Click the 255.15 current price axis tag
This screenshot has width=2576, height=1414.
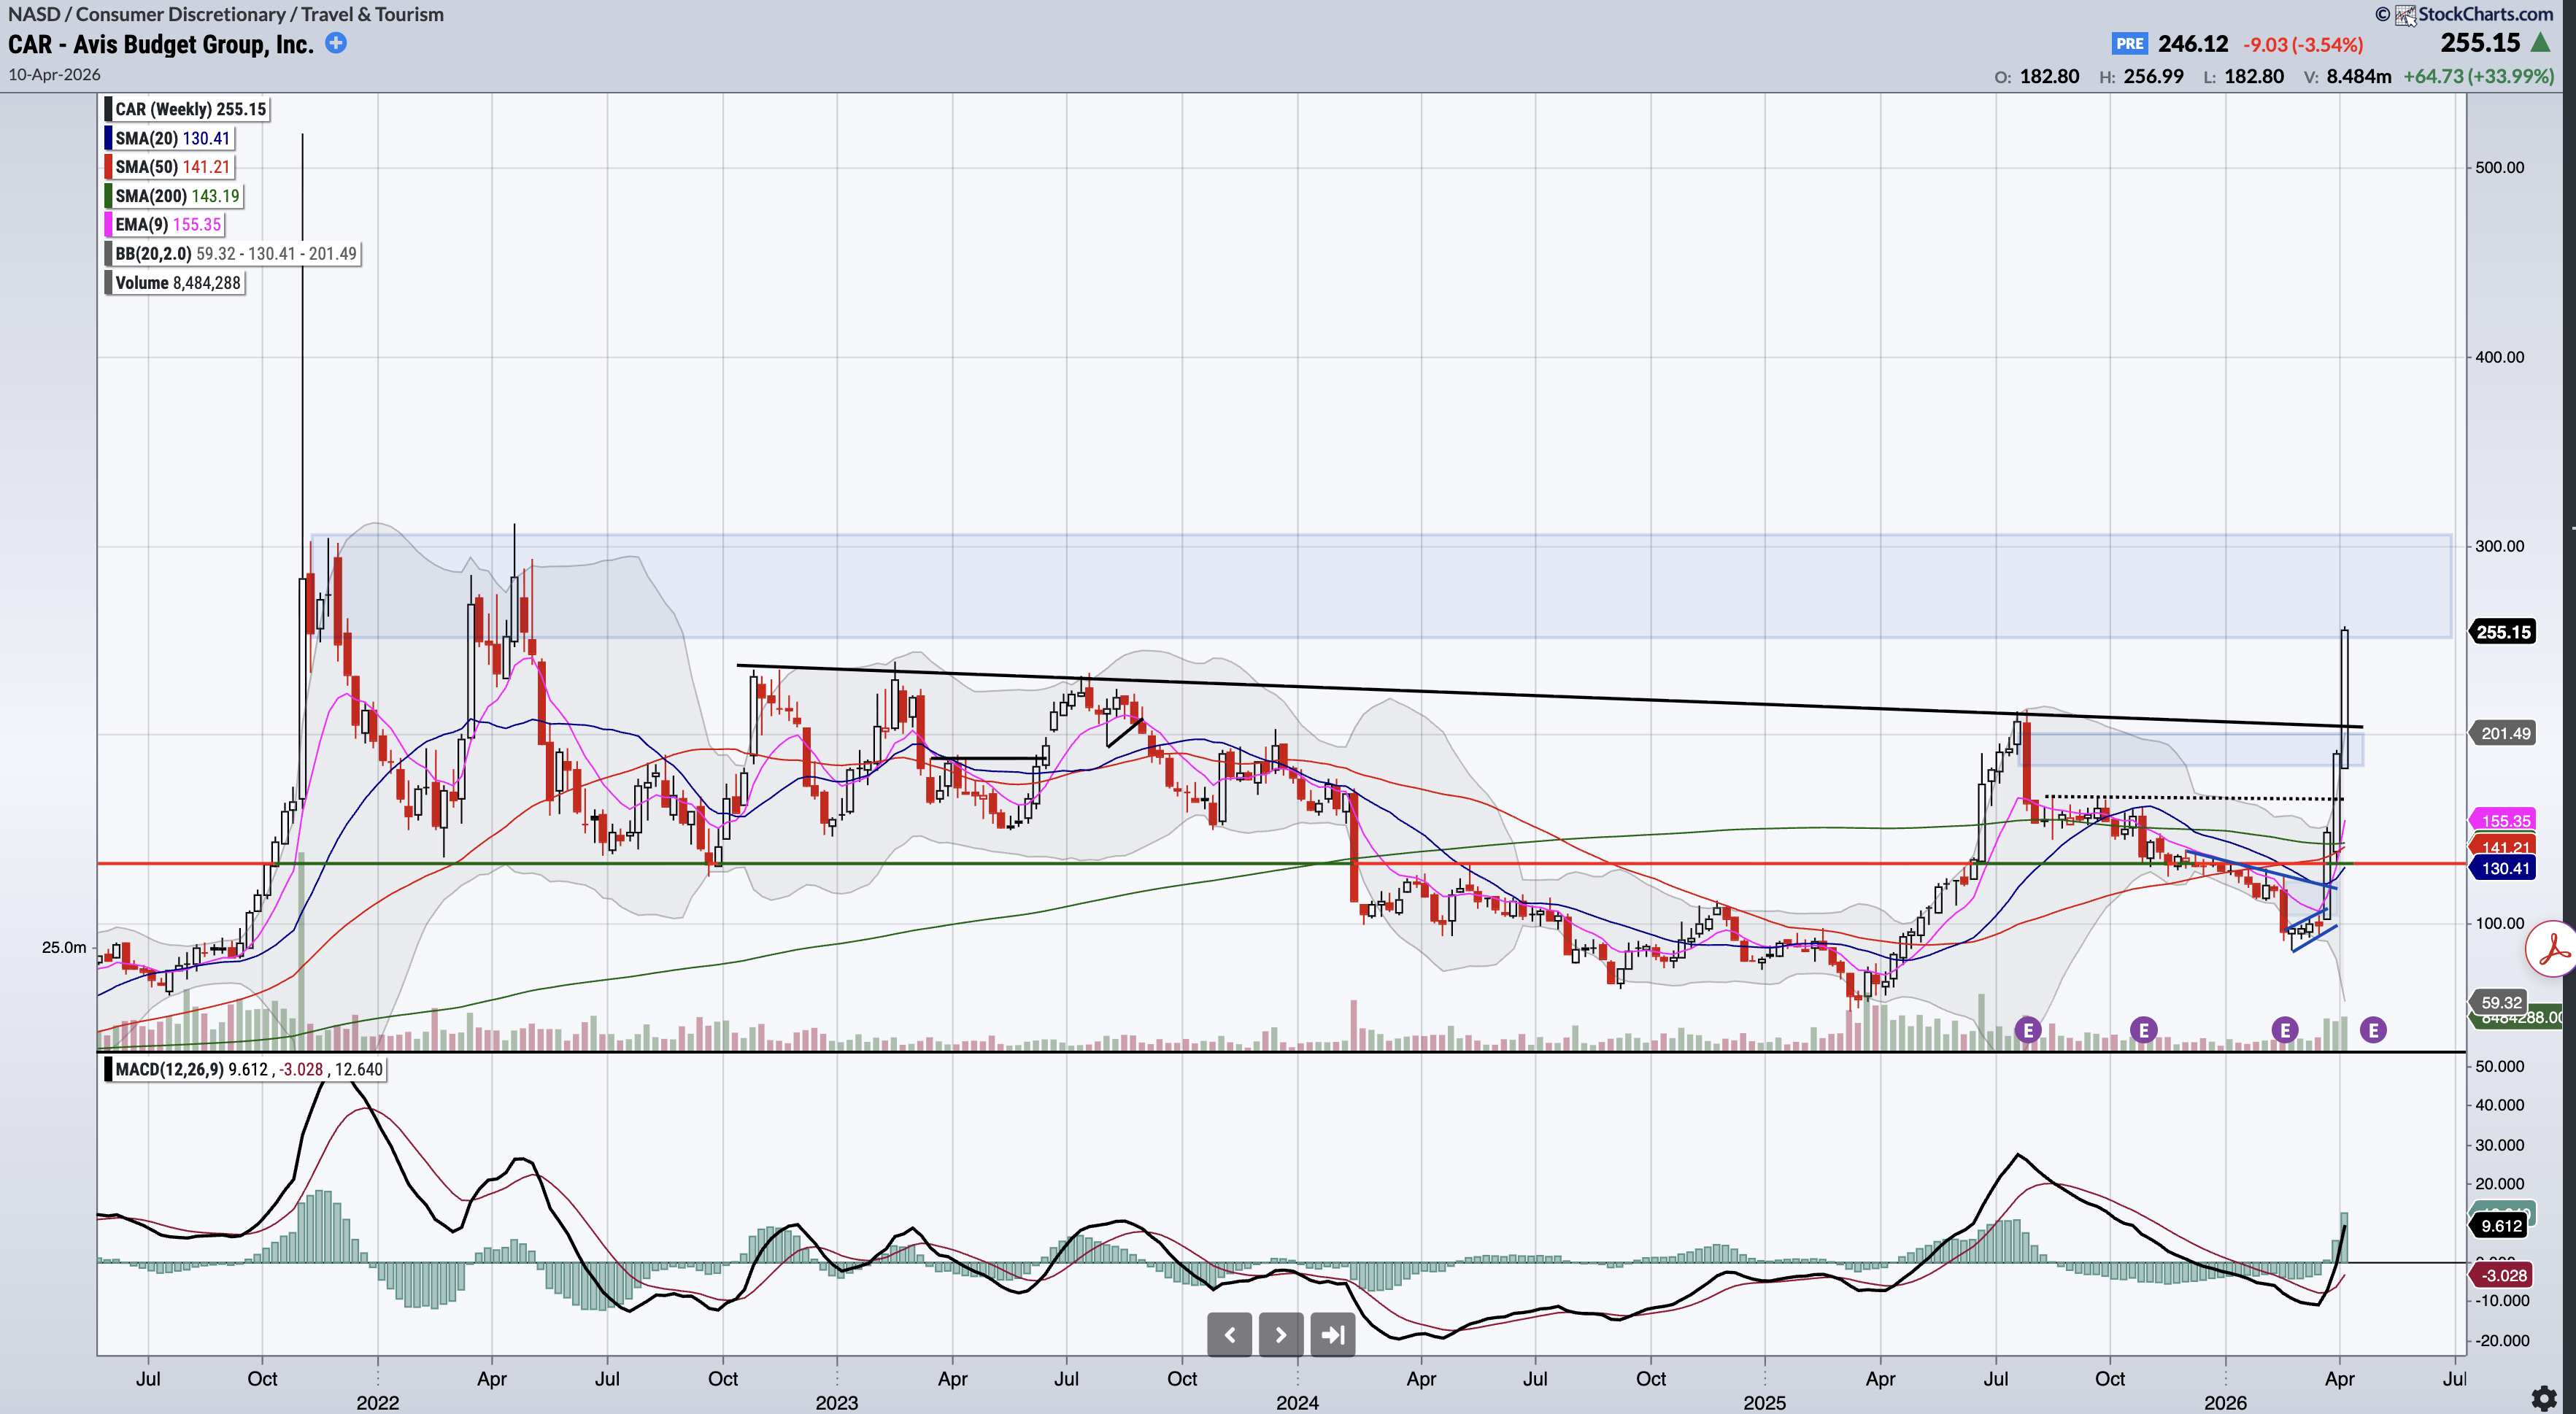coord(2503,632)
